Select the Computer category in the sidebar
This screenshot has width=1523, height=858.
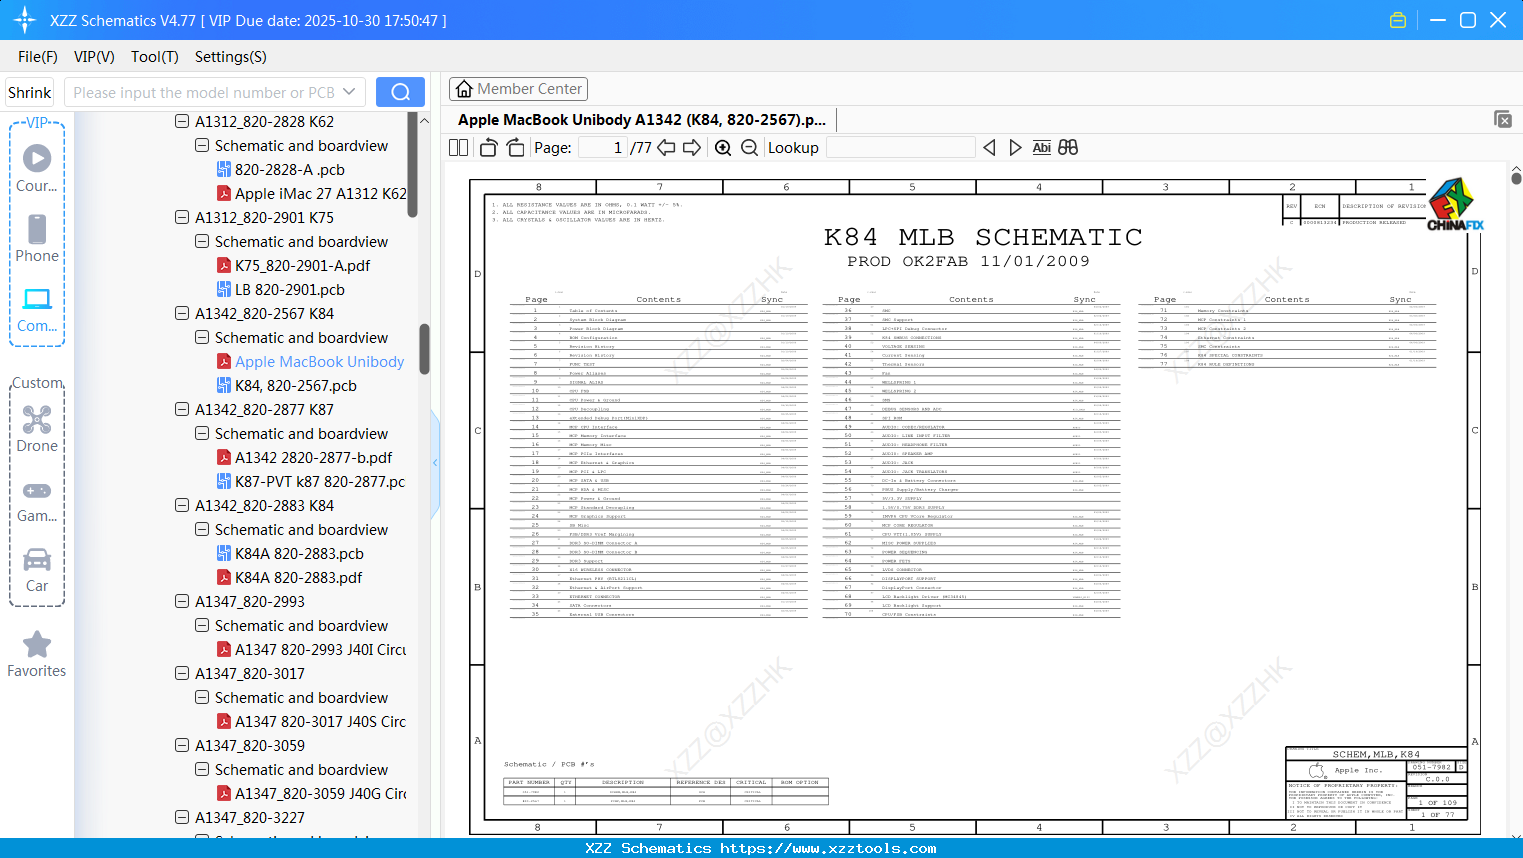click(x=37, y=310)
